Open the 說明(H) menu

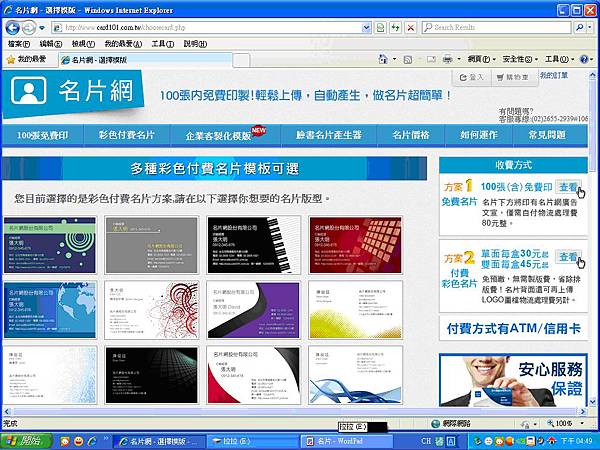195,44
